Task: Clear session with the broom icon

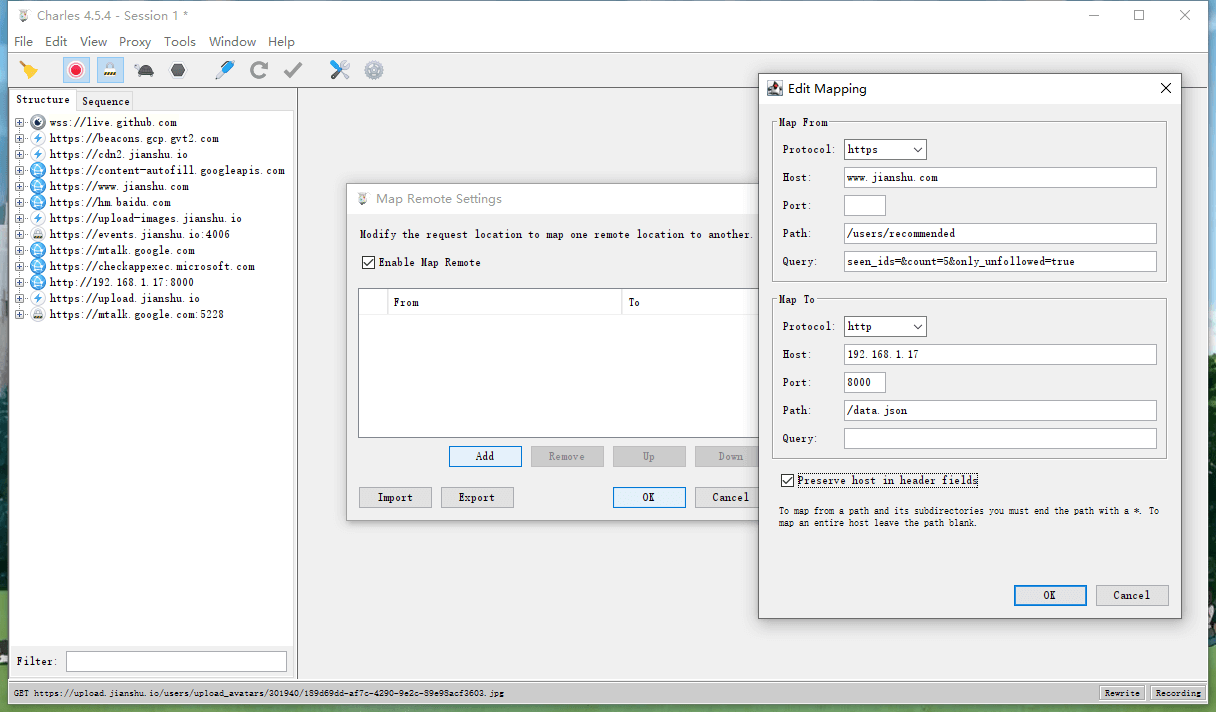Action: click(x=28, y=70)
